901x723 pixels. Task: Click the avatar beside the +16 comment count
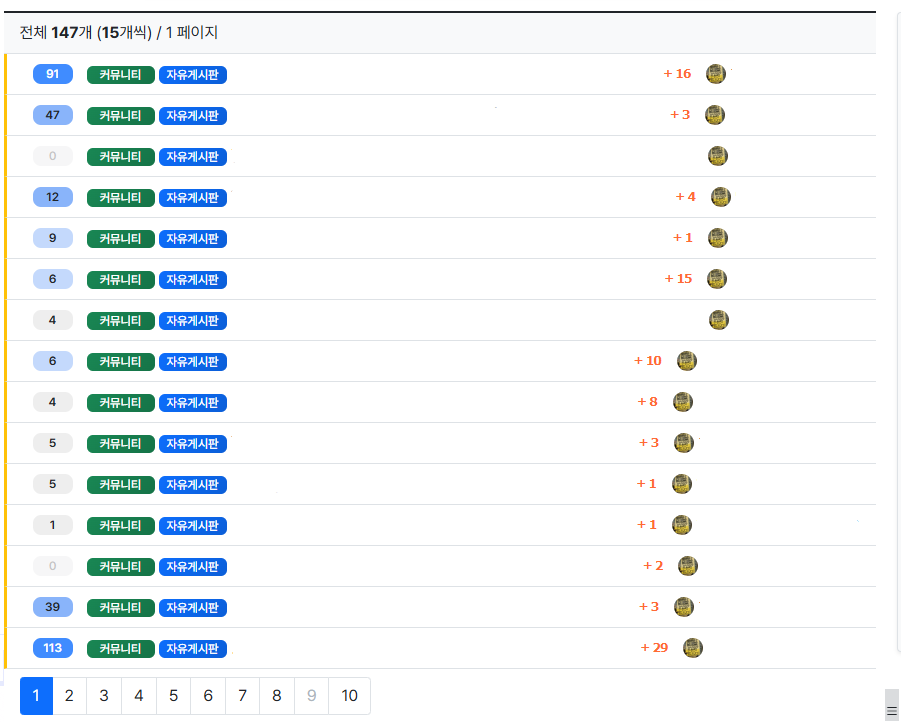point(715,74)
